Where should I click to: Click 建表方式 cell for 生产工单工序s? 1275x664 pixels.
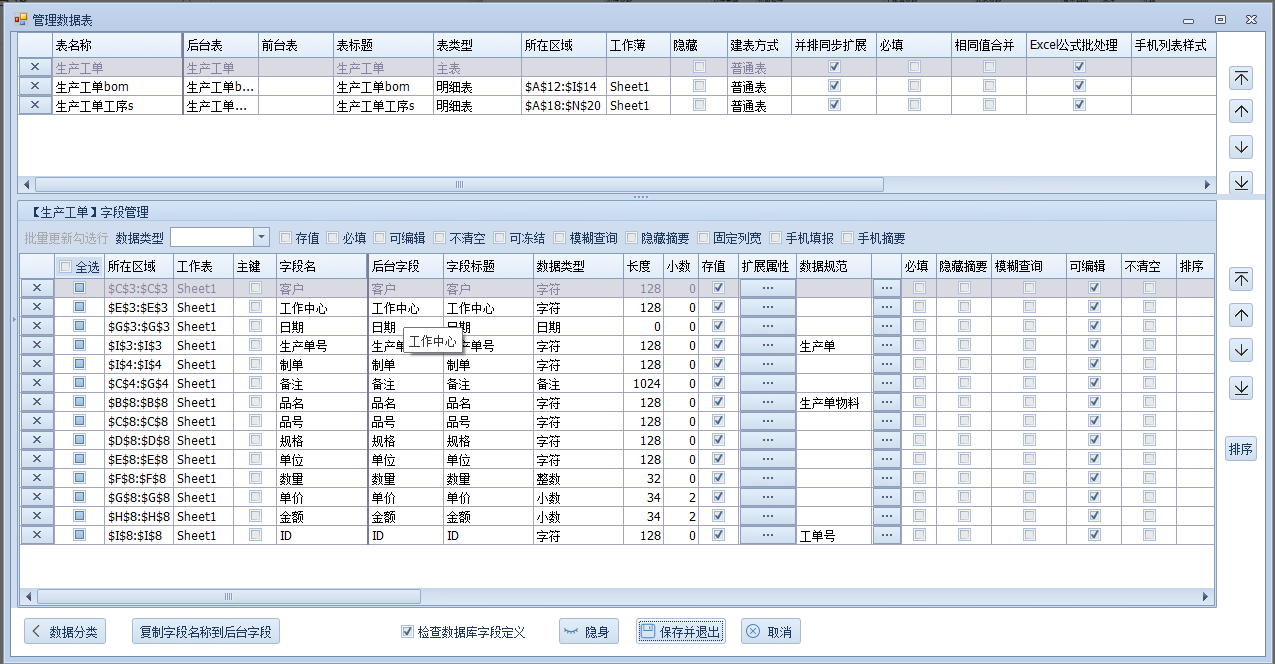(758, 105)
